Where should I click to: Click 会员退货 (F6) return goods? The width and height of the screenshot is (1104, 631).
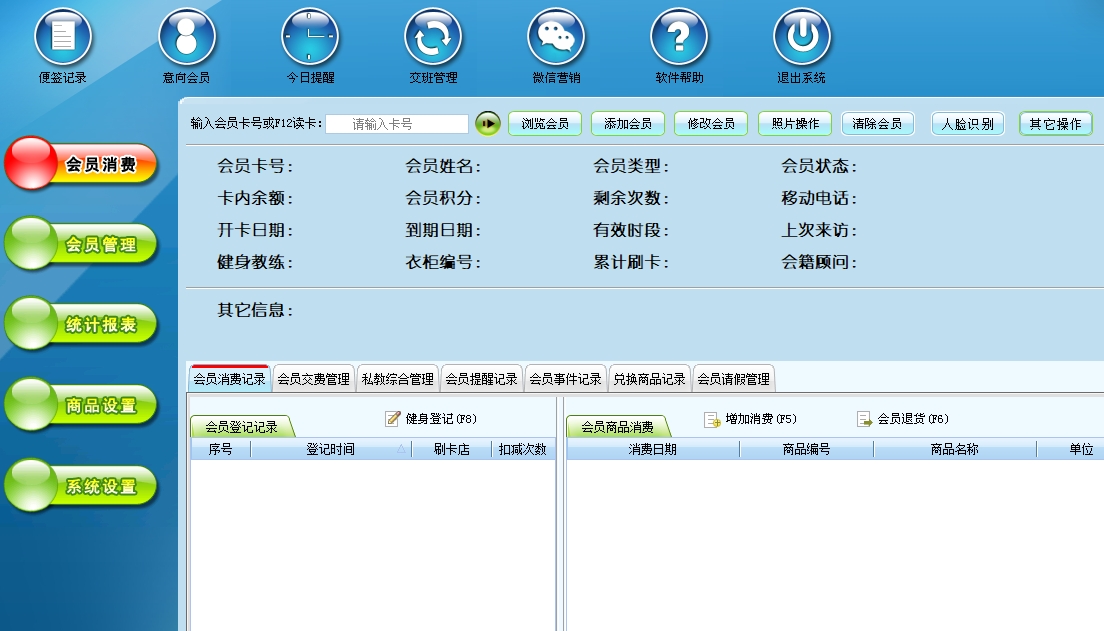(902, 419)
